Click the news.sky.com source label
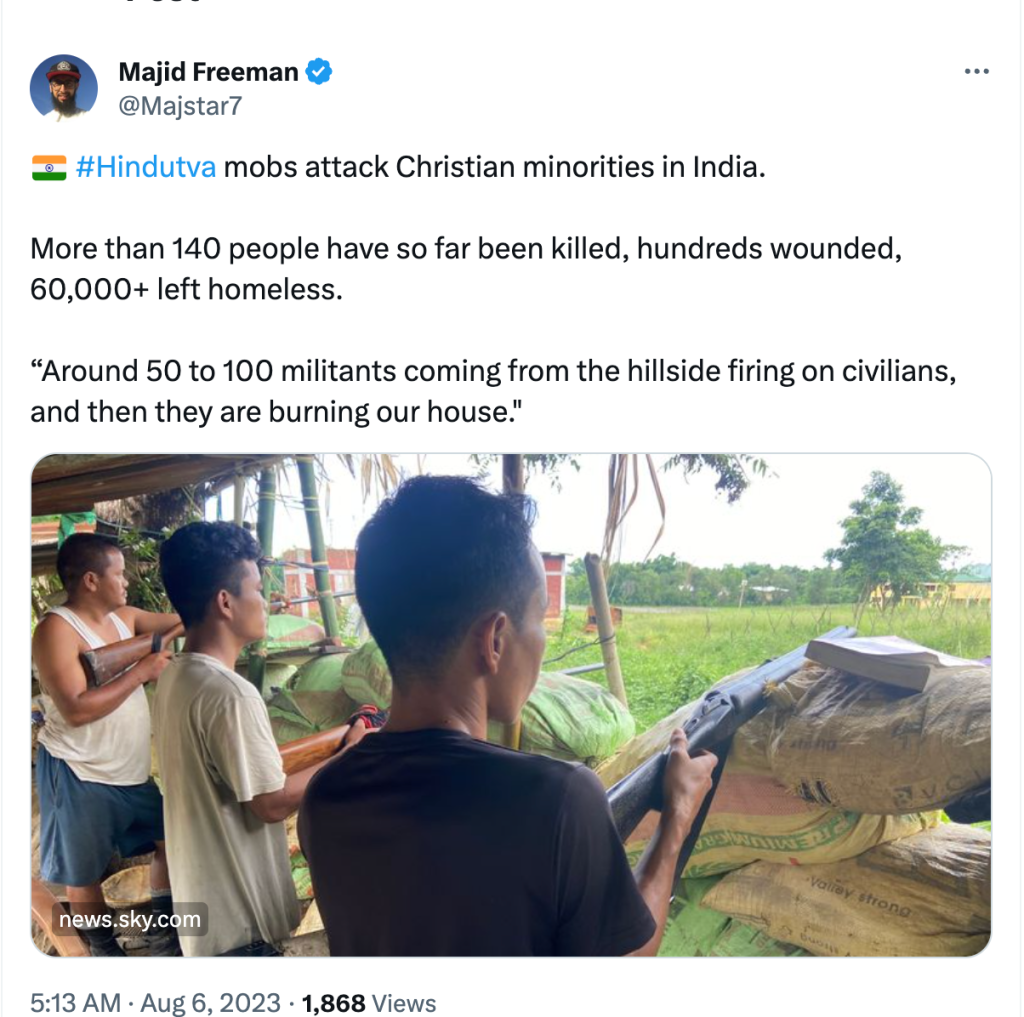Image resolution: width=1024 pixels, height=1017 pixels. (129, 919)
